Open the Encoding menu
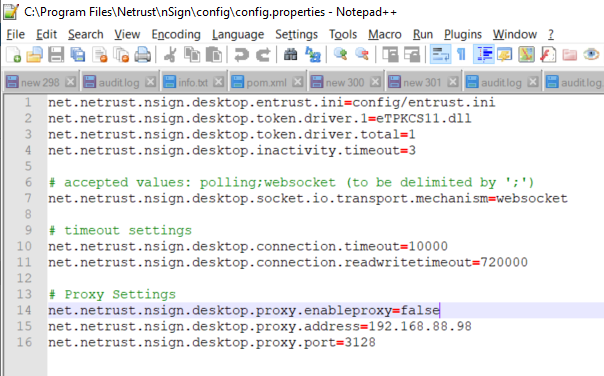The width and height of the screenshot is (604, 376). click(176, 34)
